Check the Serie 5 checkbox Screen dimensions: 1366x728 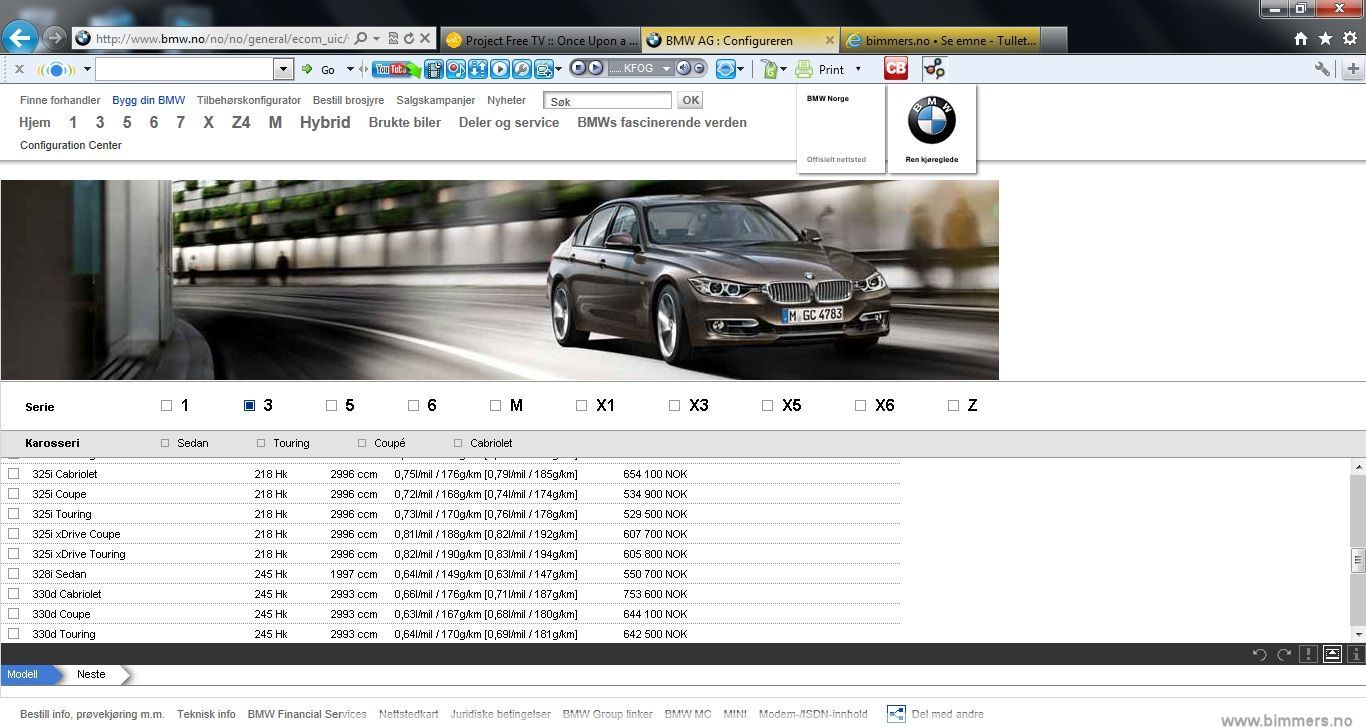click(x=331, y=406)
